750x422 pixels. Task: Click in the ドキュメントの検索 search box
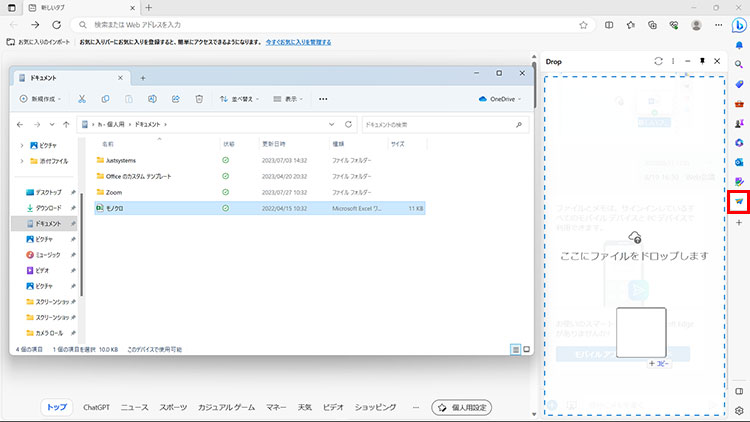(440, 124)
